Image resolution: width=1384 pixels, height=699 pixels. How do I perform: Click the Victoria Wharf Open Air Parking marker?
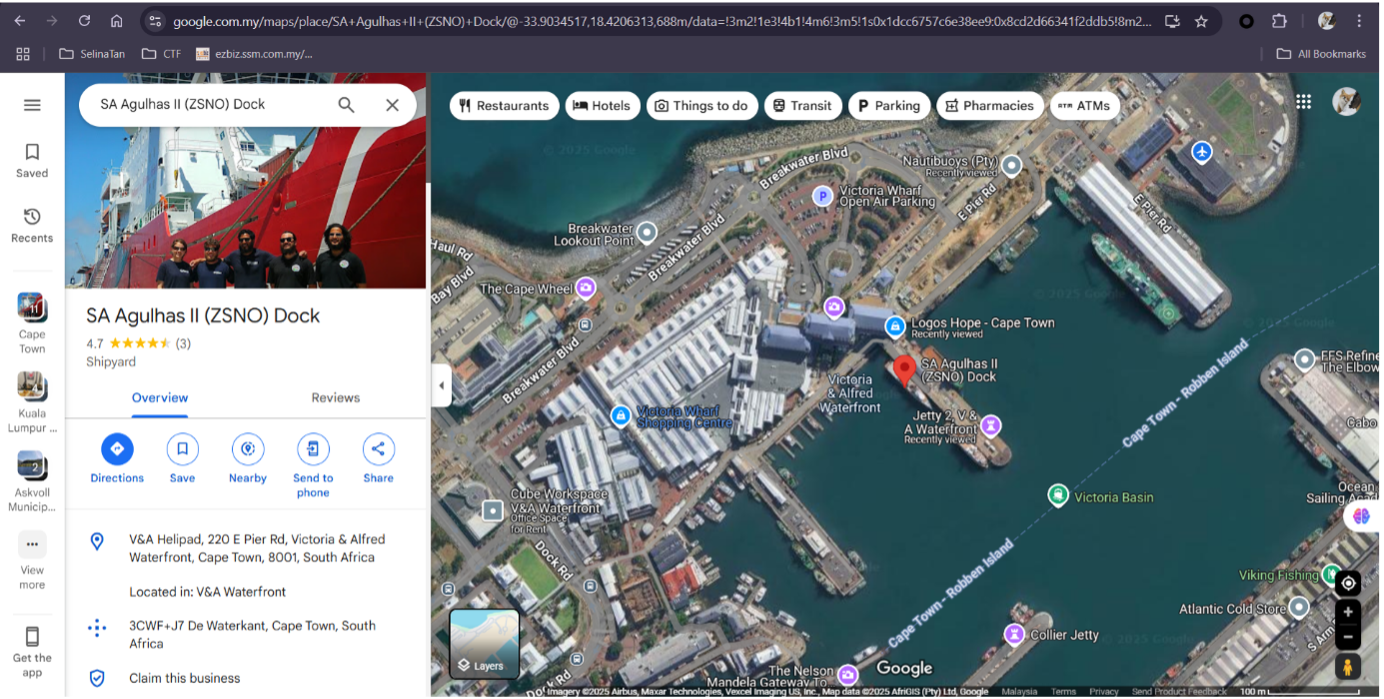point(823,196)
